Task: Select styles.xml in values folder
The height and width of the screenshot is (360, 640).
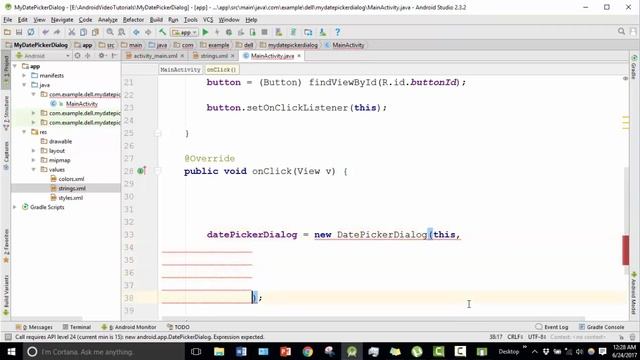Action: pos(71,198)
